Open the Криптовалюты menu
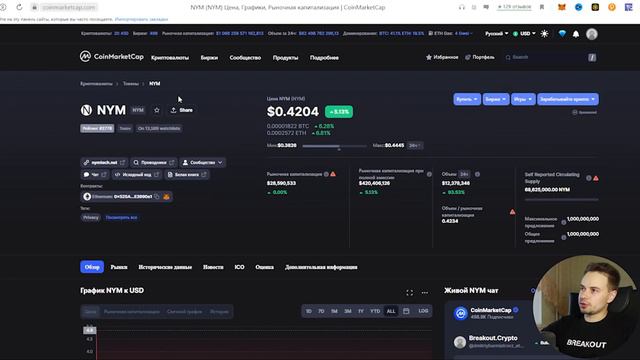Image resolution: width=640 pixels, height=360 pixels. pos(170,58)
